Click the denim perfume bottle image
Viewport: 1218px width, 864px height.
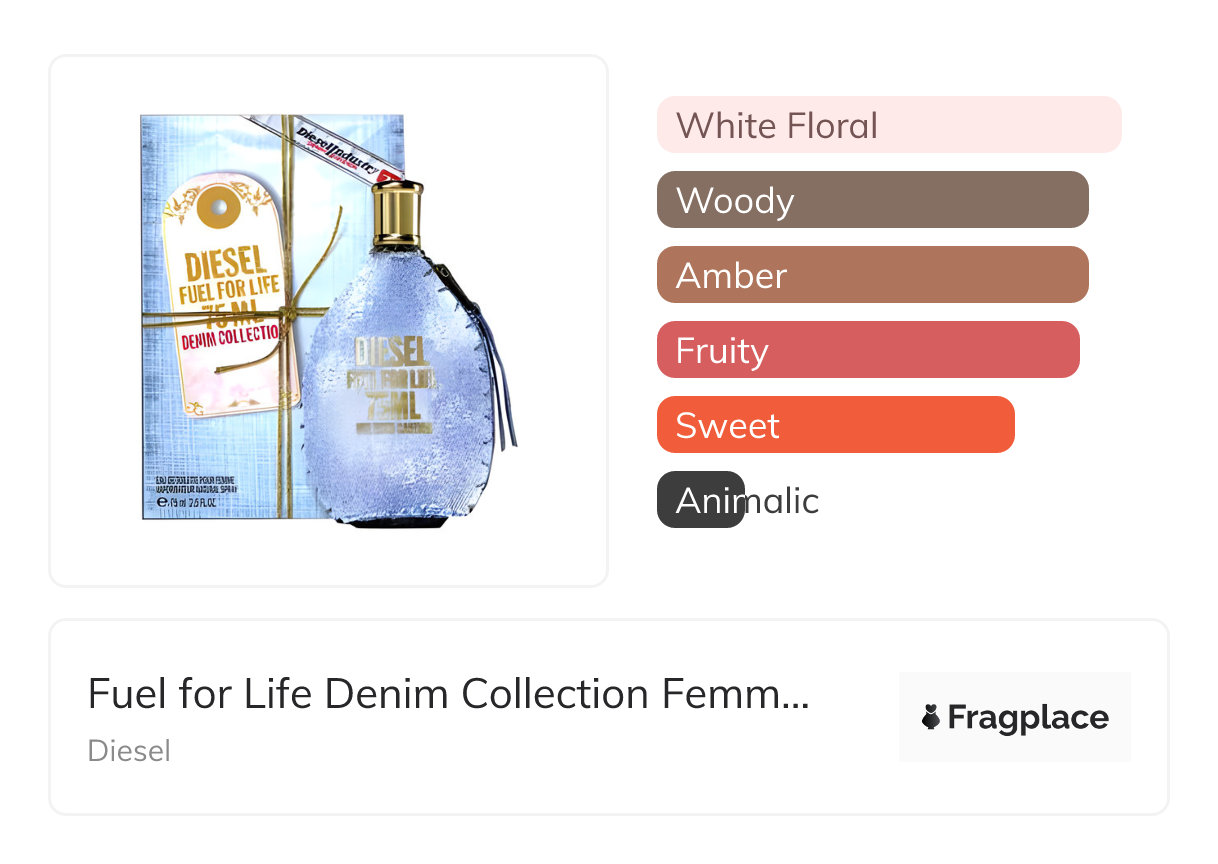pyautogui.click(x=400, y=420)
